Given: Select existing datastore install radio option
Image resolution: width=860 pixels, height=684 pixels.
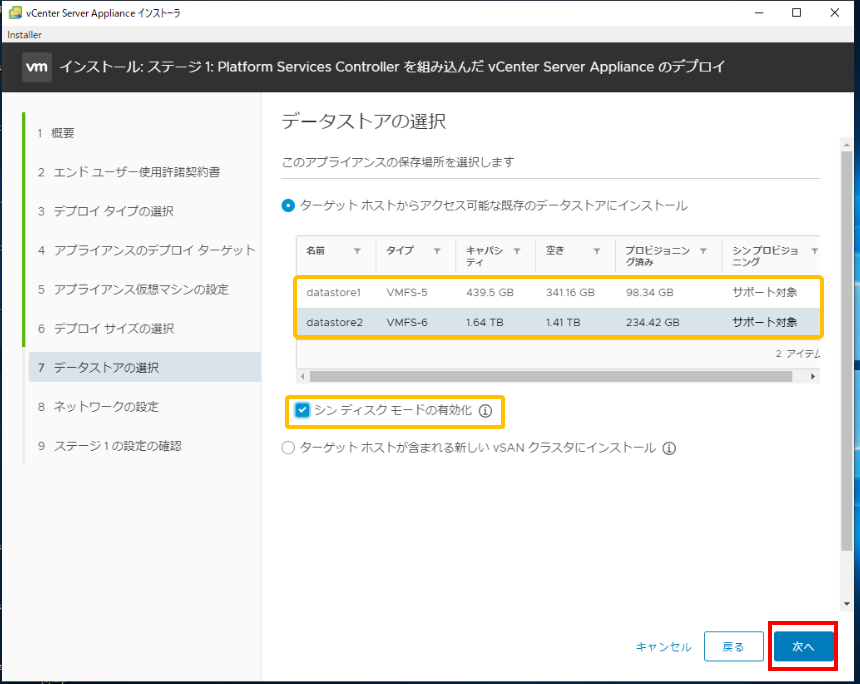Looking at the screenshot, I should 288,206.
